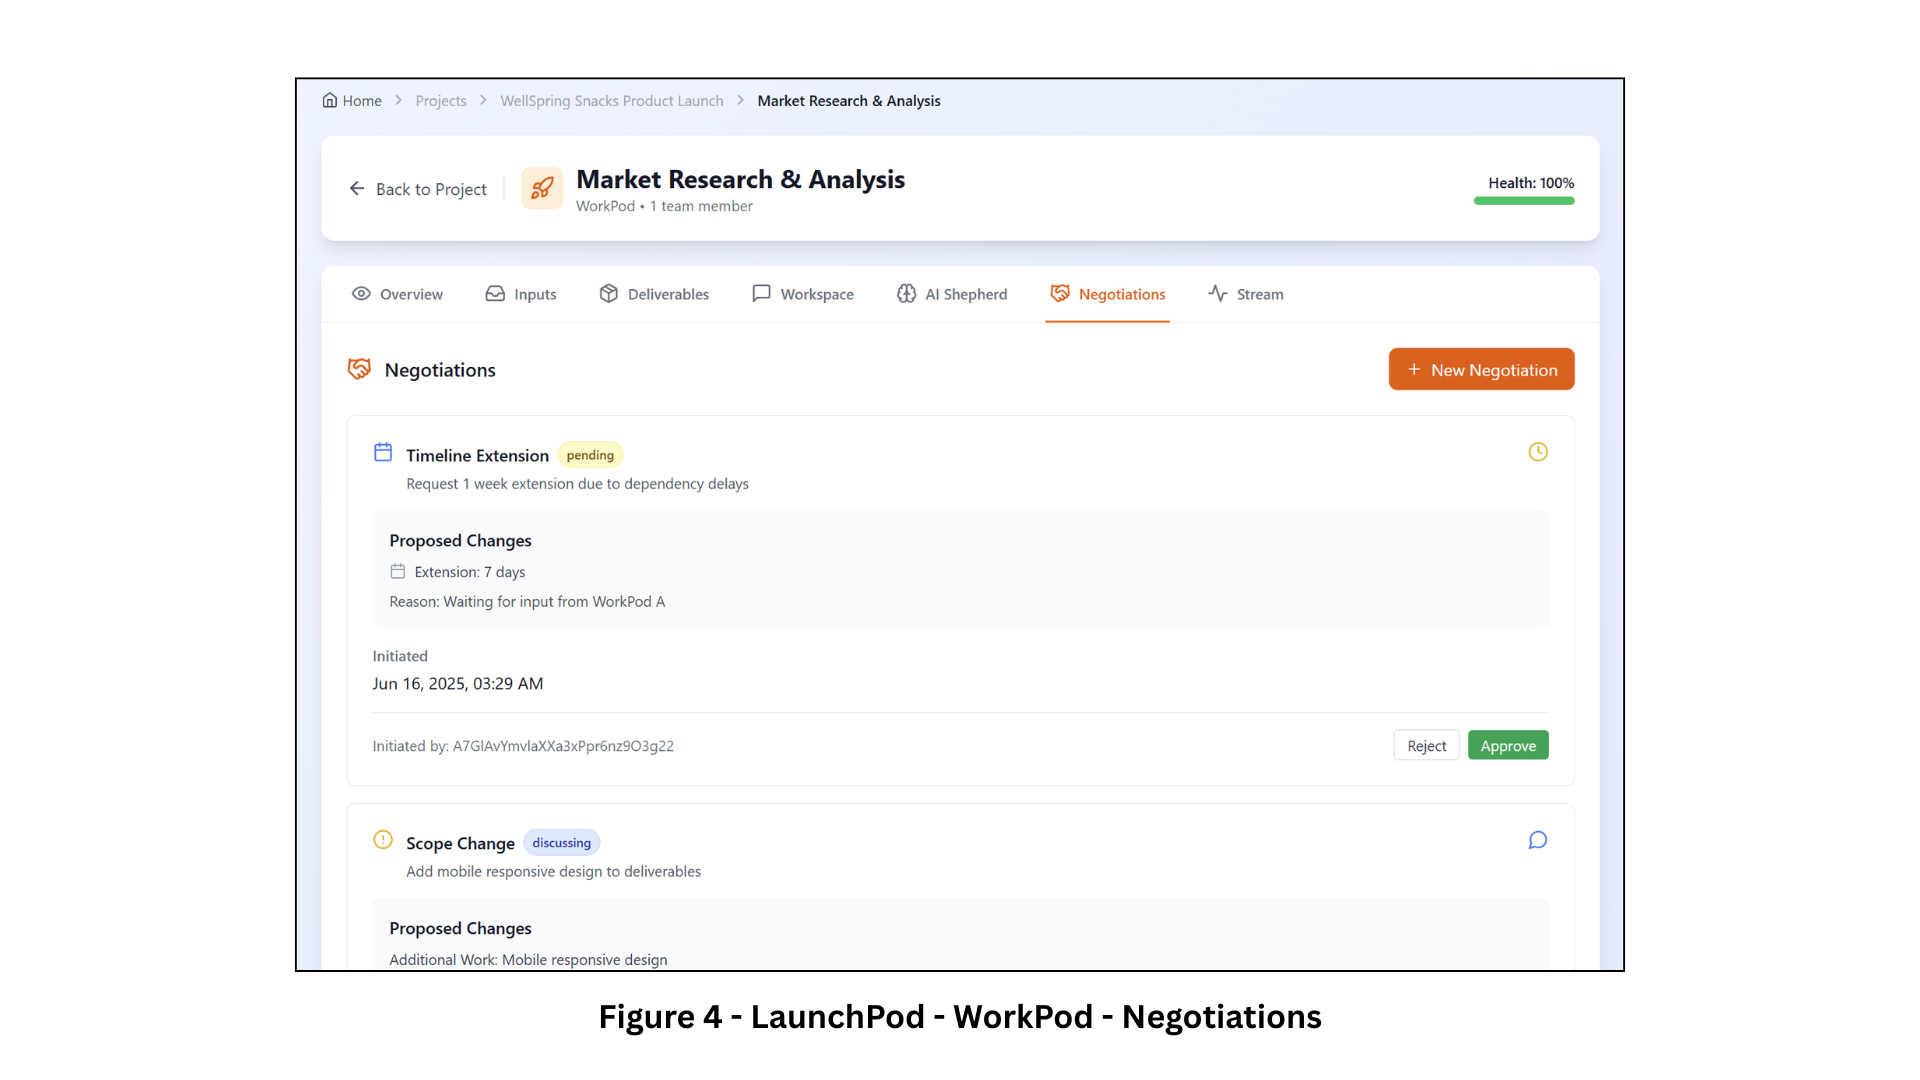Click the Health progress bar

click(1524, 201)
